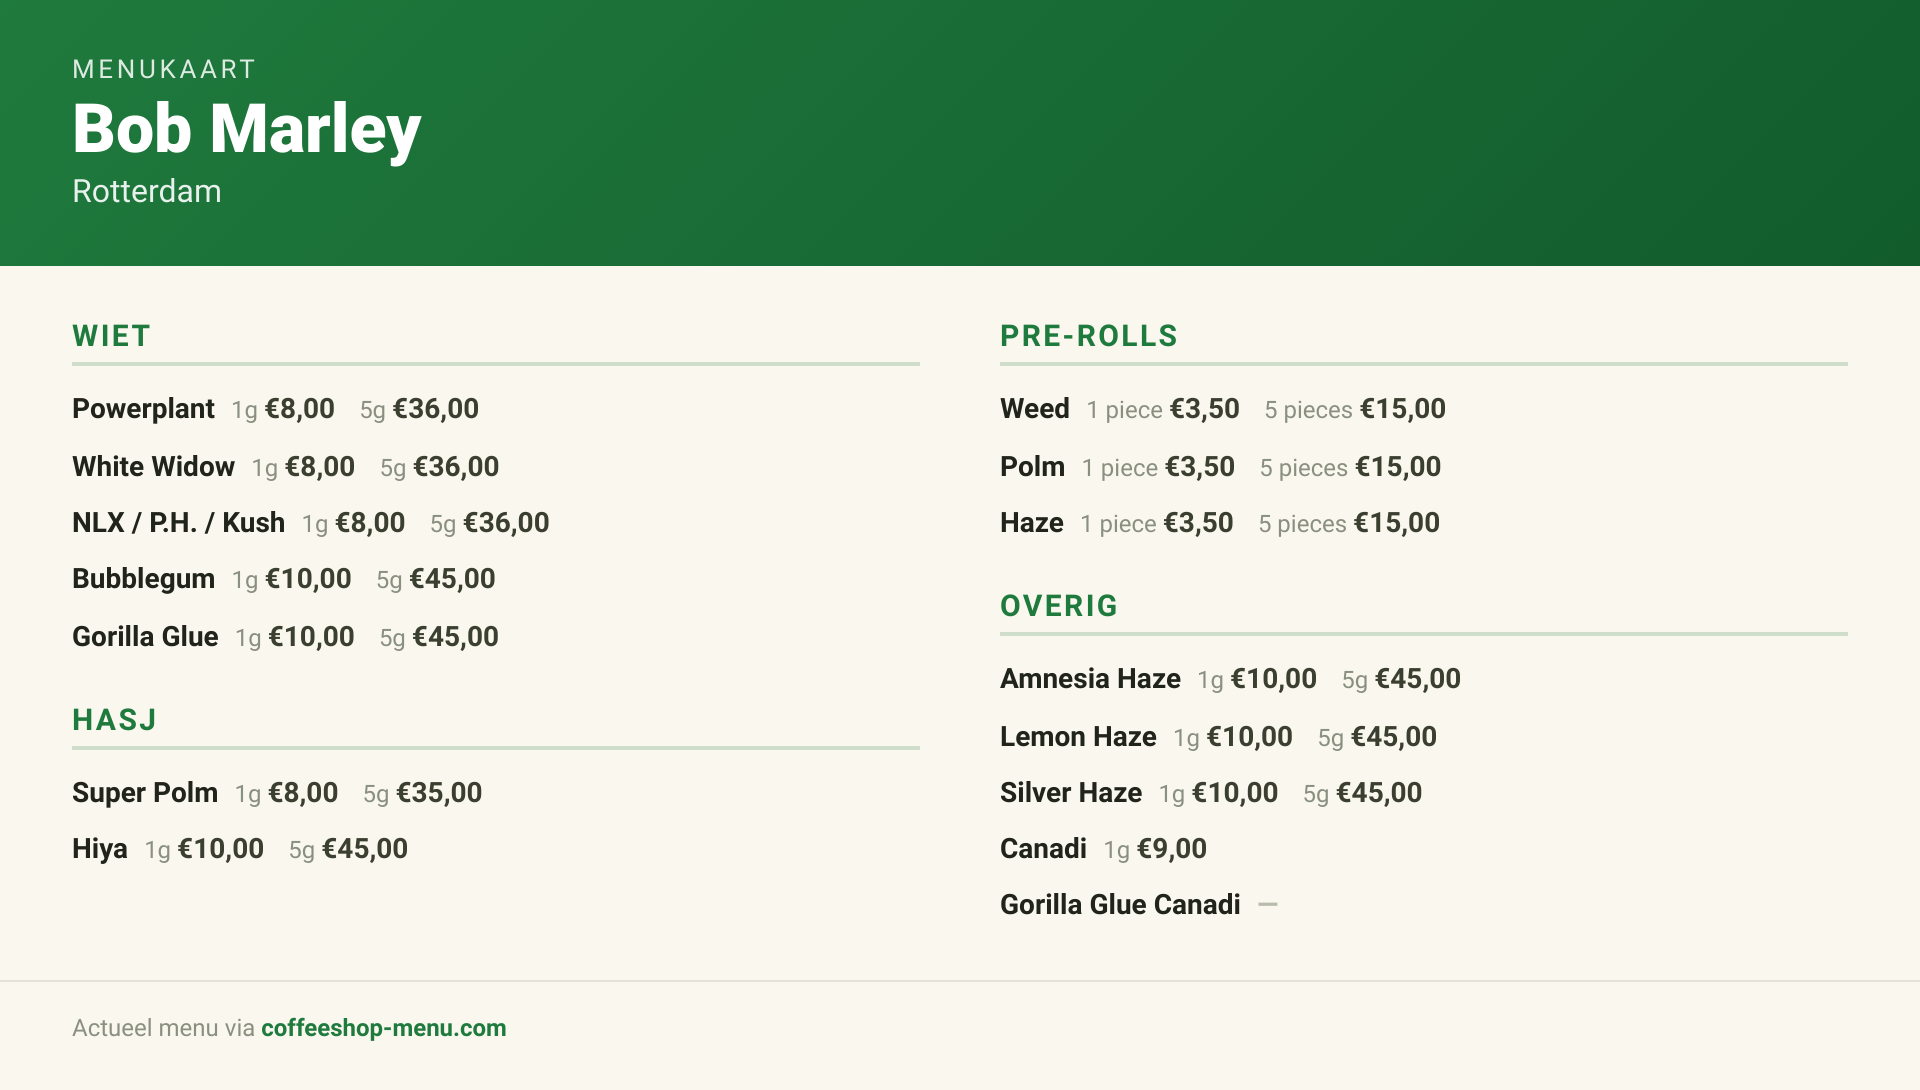Click the Polm 5 pieces €15,00 price
Screen dimensions: 1920x1090
1350,467
